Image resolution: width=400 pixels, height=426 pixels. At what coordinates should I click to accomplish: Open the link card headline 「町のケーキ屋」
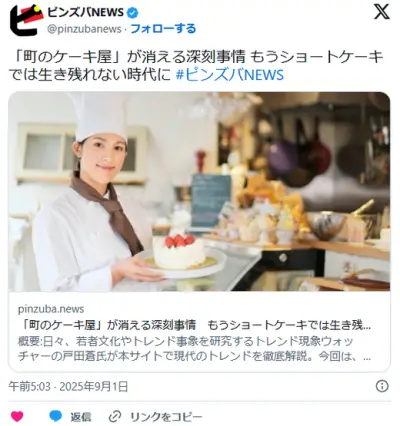click(195, 325)
